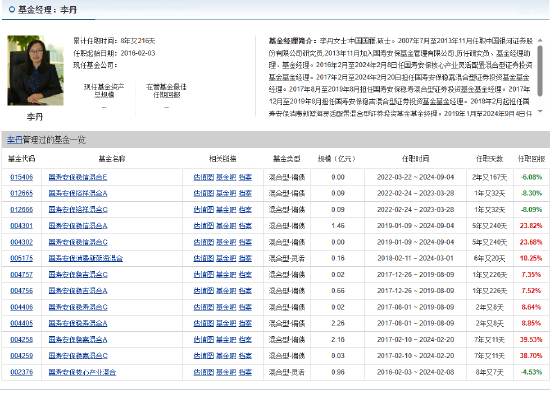Open fund code link 012666
This screenshot has width=550, height=394.
click(x=21, y=210)
